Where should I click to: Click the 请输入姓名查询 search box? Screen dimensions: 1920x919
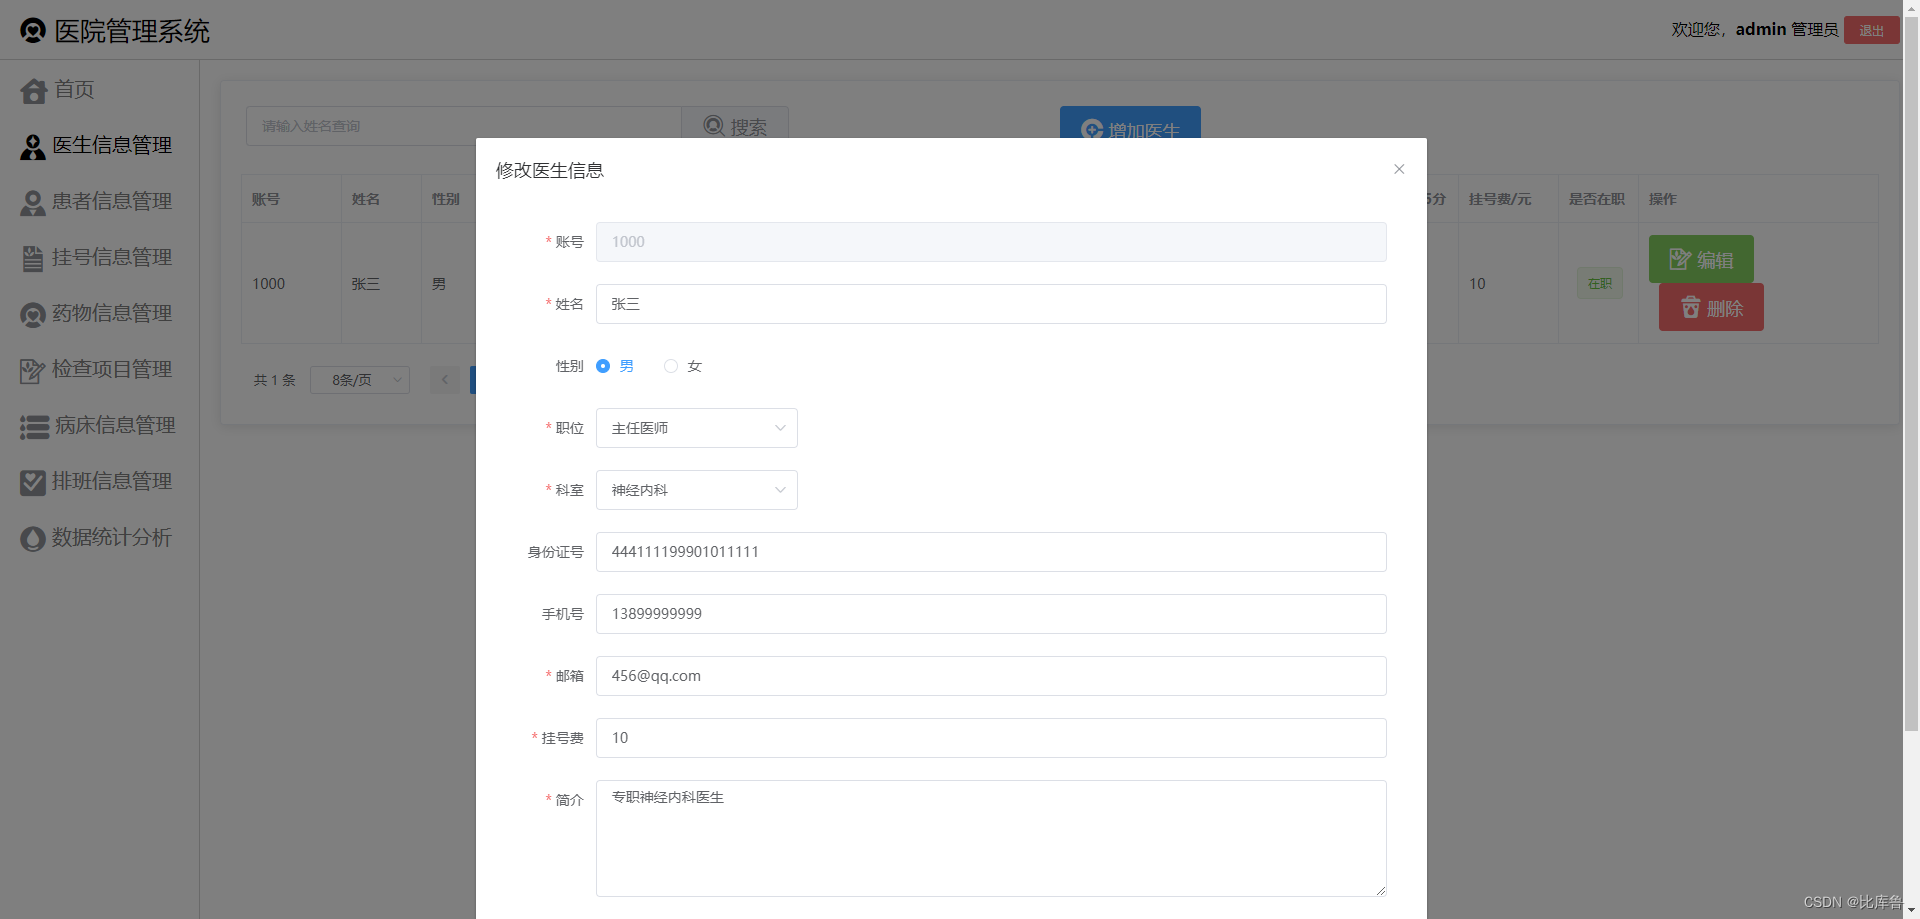464,126
